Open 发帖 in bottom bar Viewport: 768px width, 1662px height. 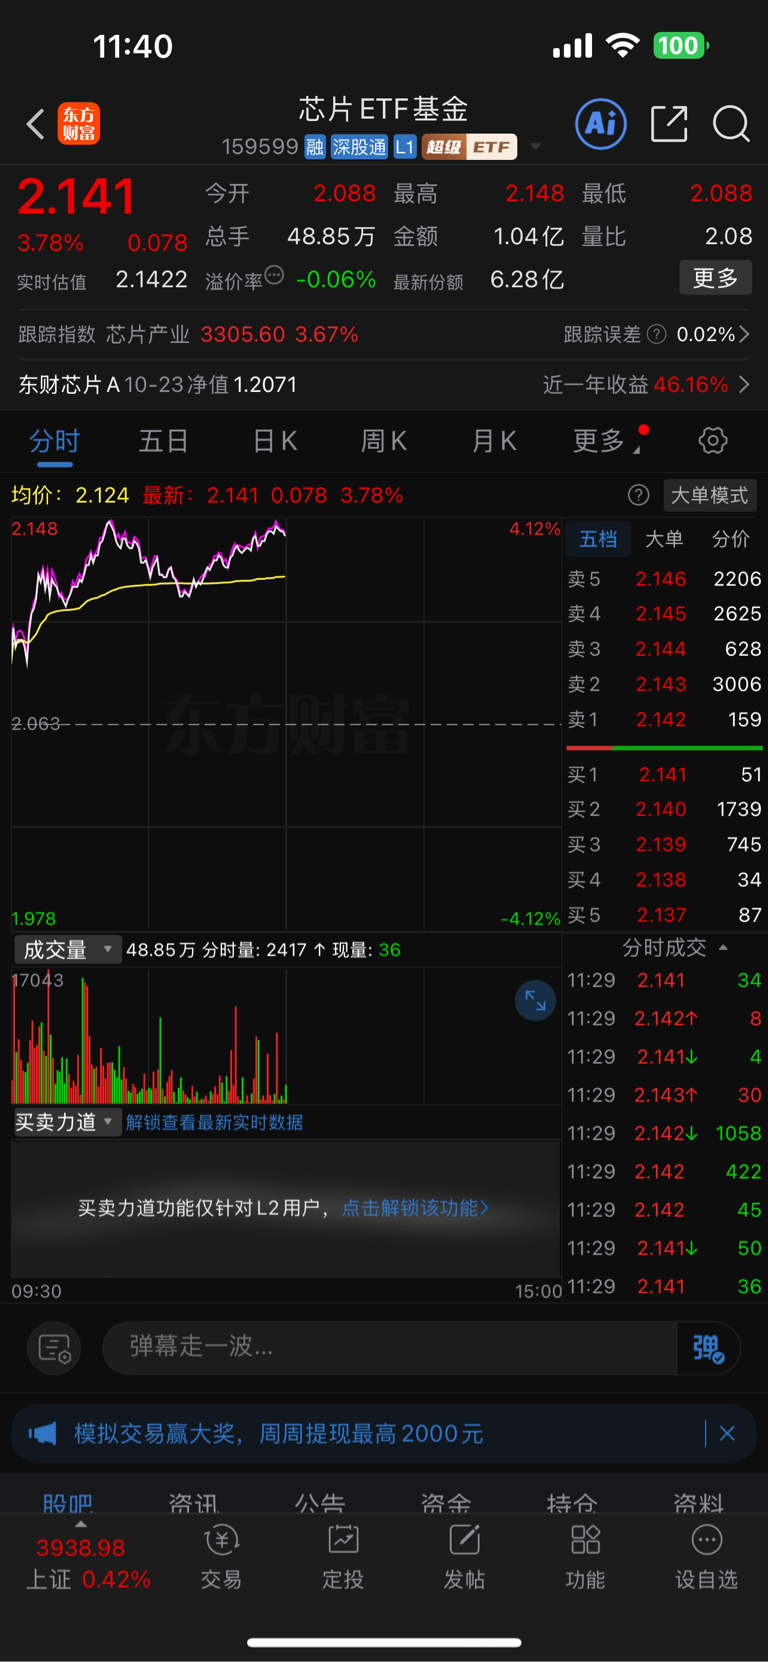click(x=464, y=1556)
